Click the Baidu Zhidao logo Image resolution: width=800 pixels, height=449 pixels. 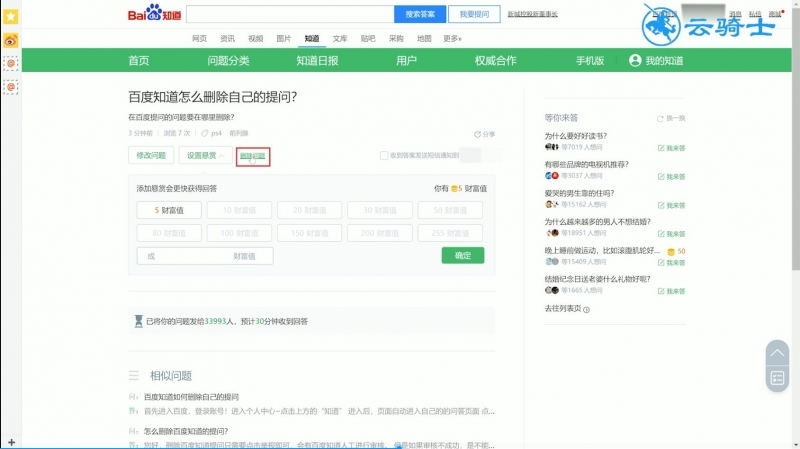tap(154, 13)
